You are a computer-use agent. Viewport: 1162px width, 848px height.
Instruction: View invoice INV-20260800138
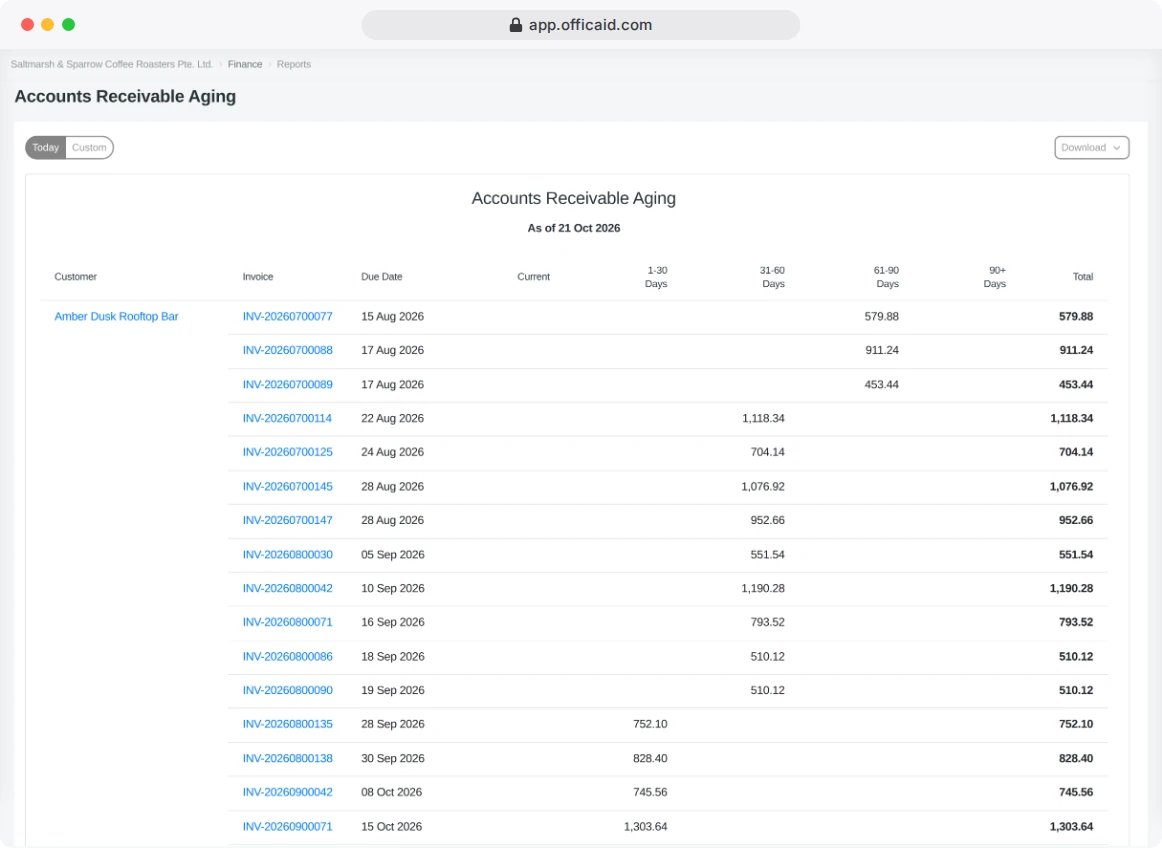(x=288, y=759)
